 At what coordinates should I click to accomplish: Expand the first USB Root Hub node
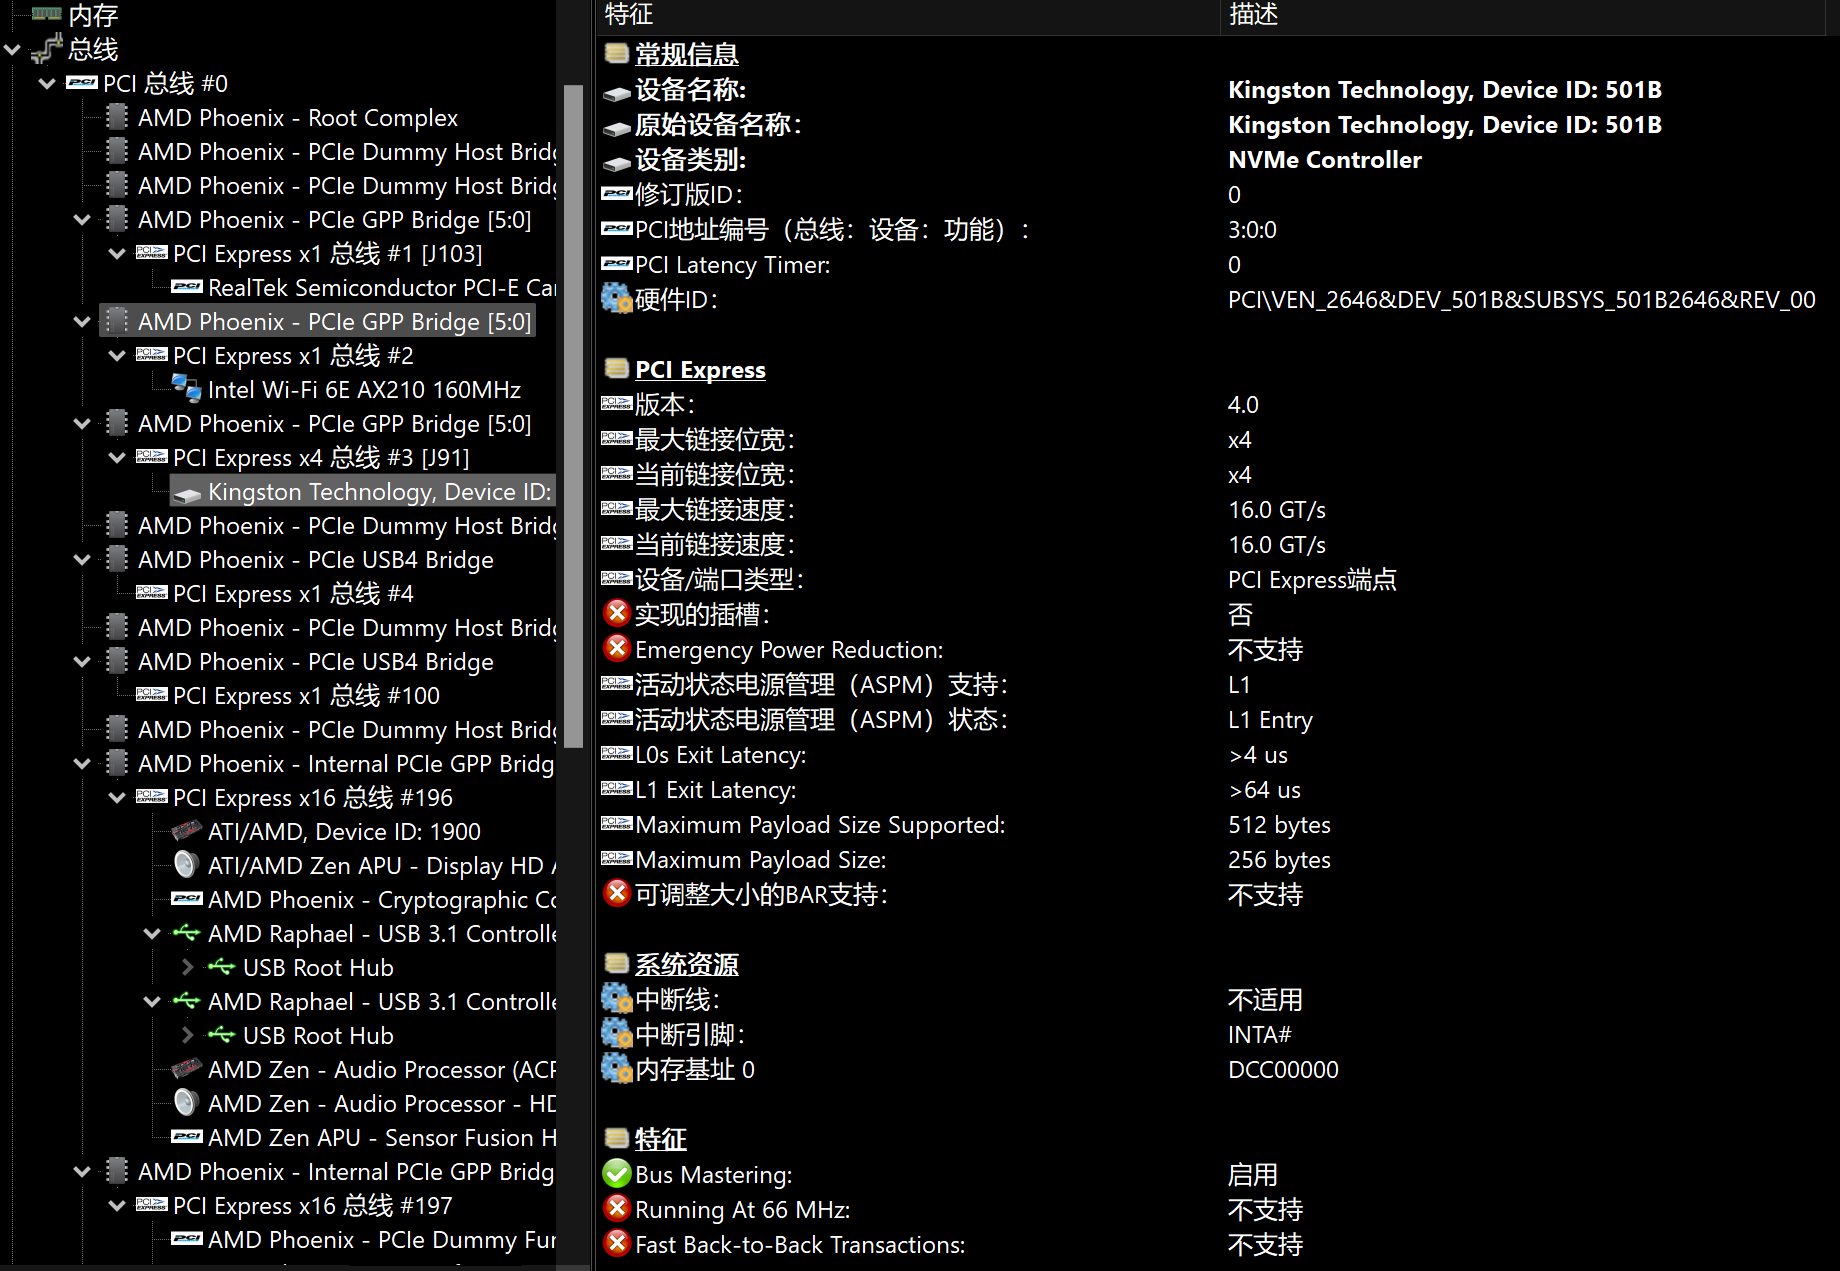(187, 967)
